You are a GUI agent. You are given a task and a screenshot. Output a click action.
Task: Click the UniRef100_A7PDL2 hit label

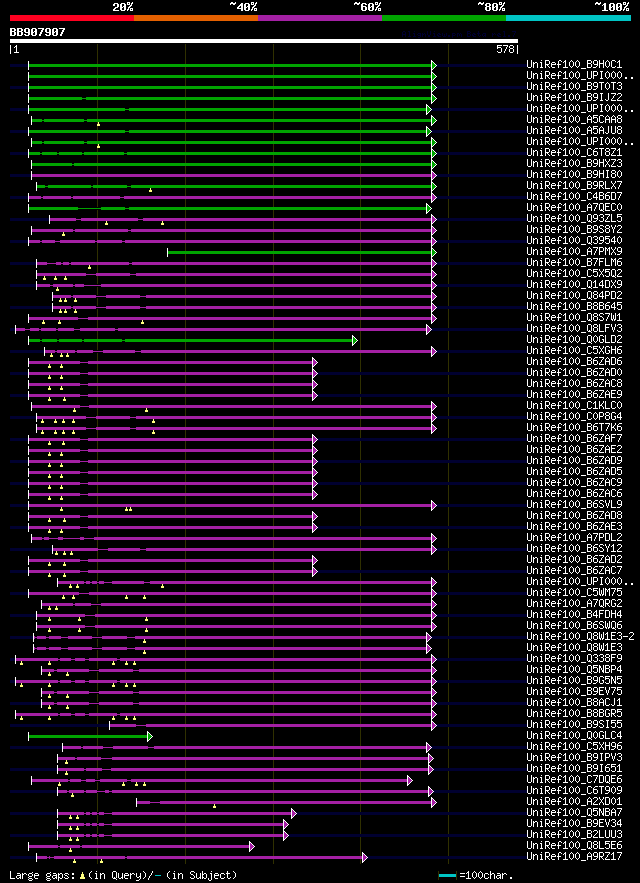coord(574,537)
